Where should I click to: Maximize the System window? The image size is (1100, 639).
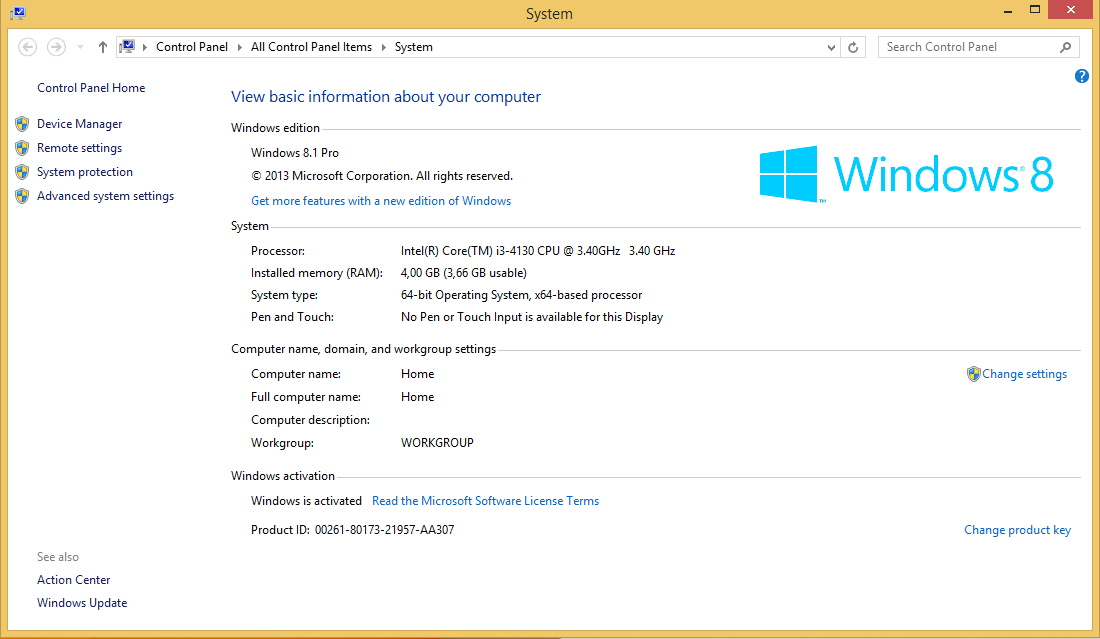(1035, 10)
